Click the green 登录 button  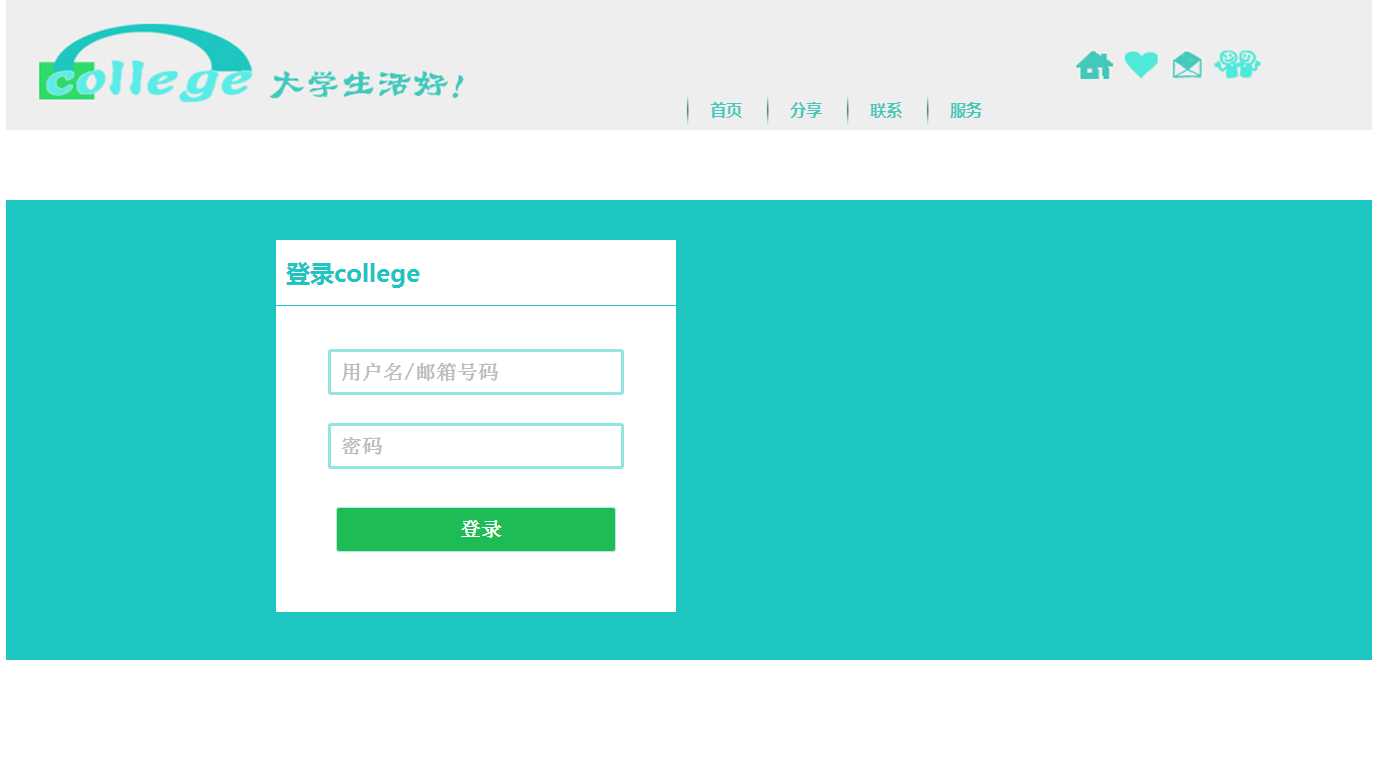(476, 529)
